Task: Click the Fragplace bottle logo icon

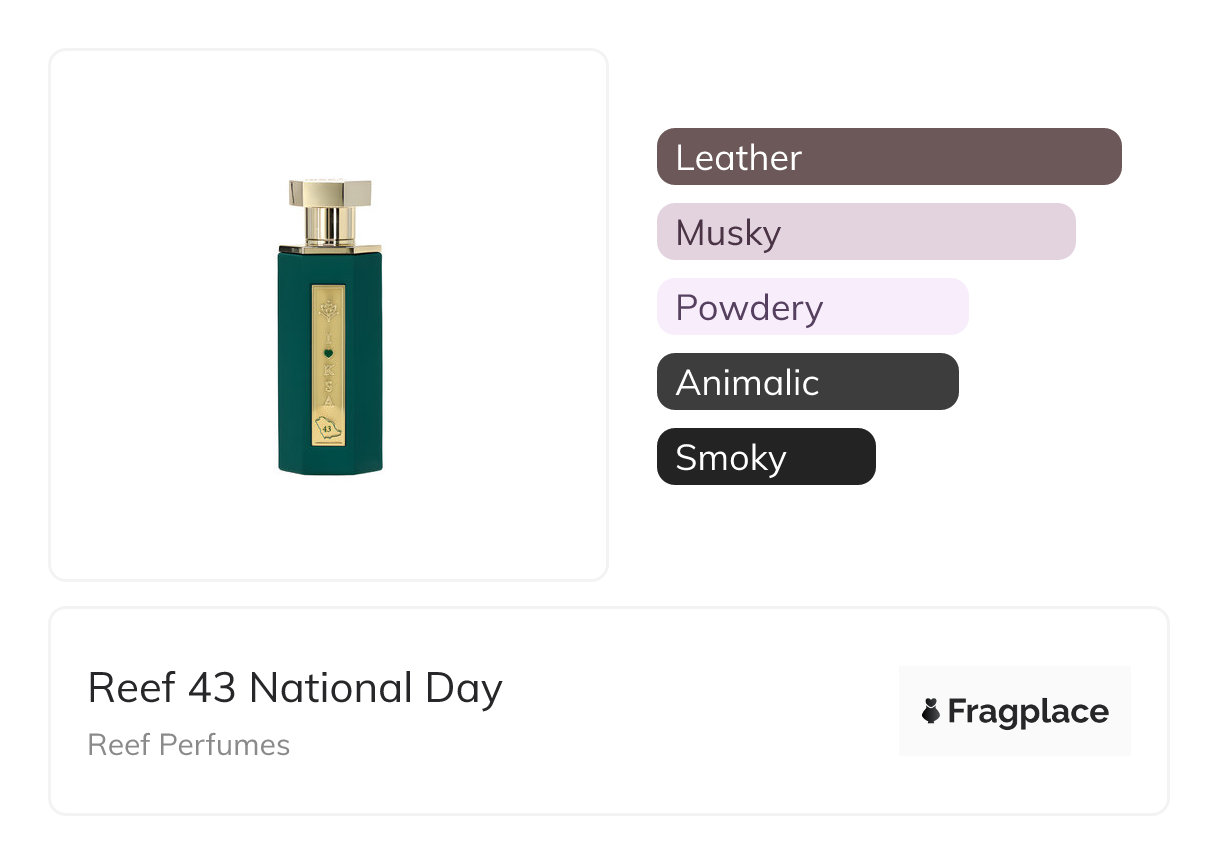Action: click(x=931, y=711)
